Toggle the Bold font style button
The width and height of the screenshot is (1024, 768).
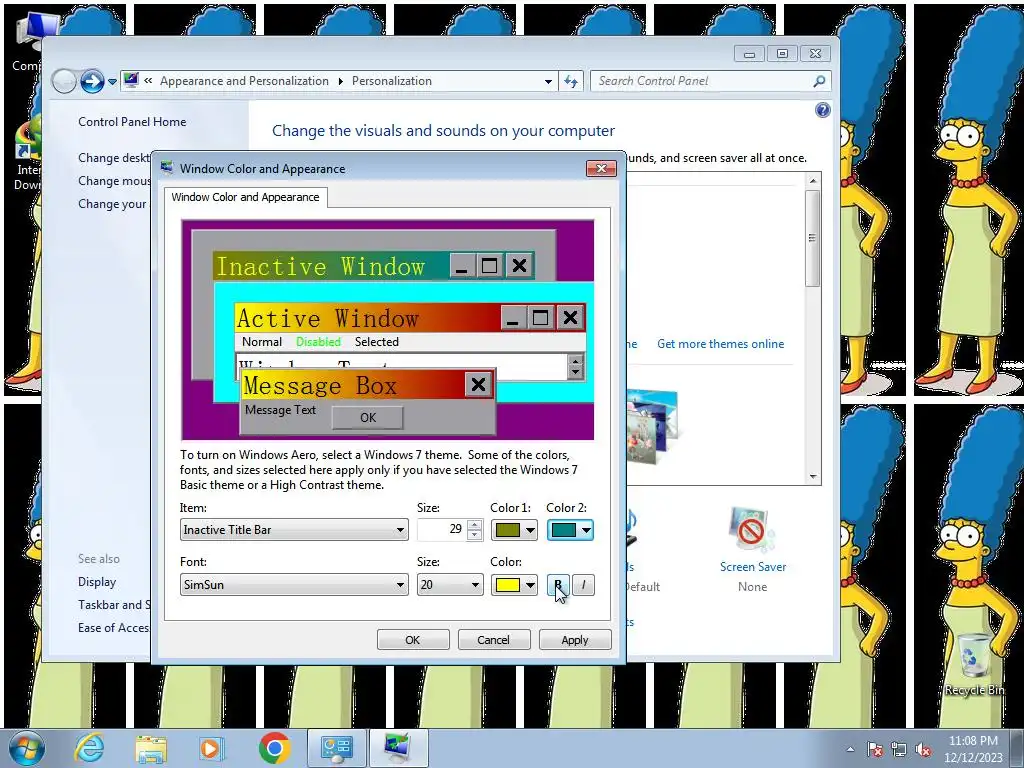click(558, 584)
